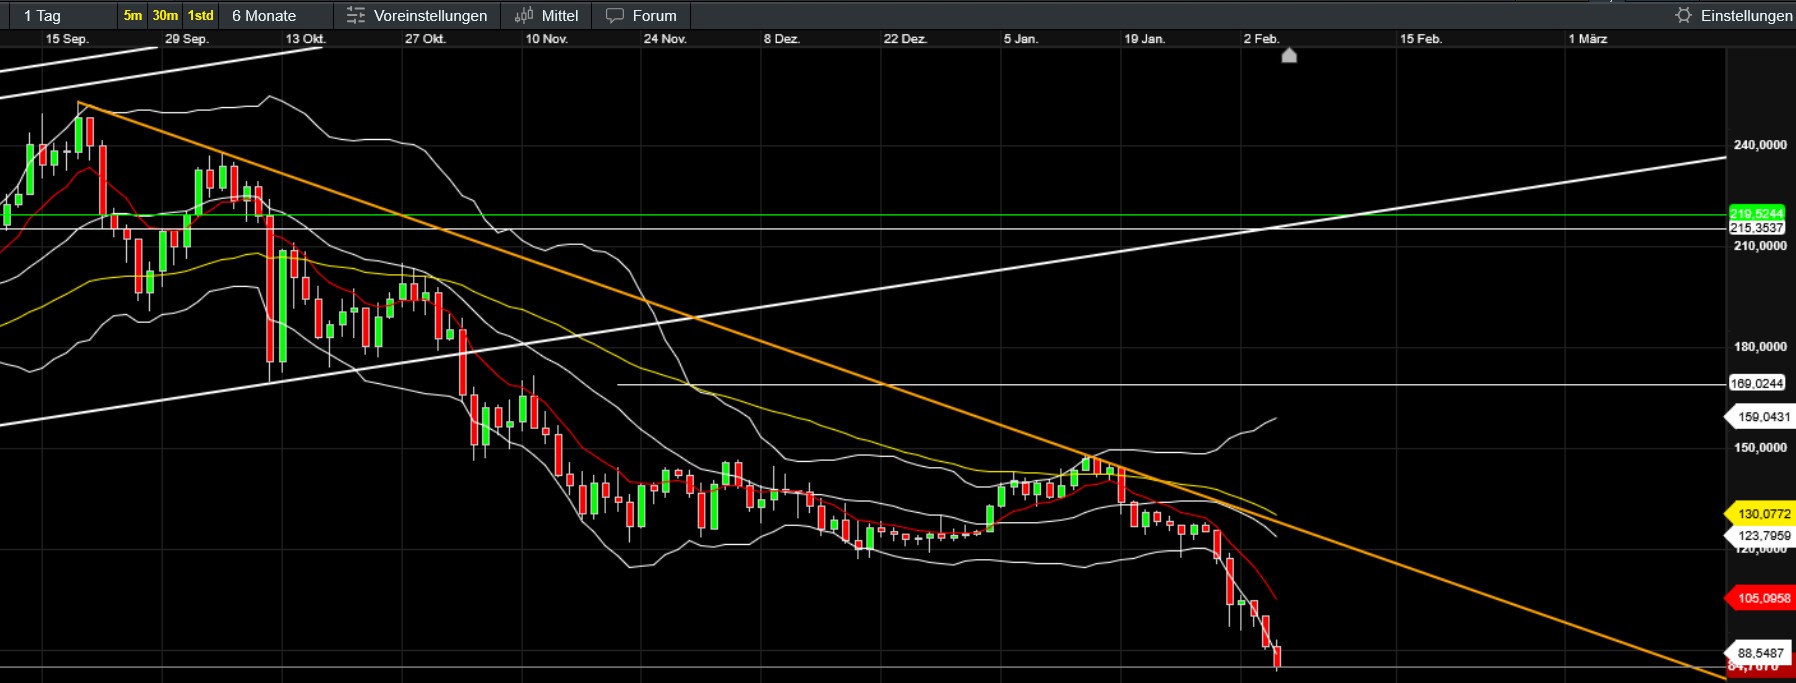
Task: Click the Forum speech bubble icon
Action: click(615, 15)
